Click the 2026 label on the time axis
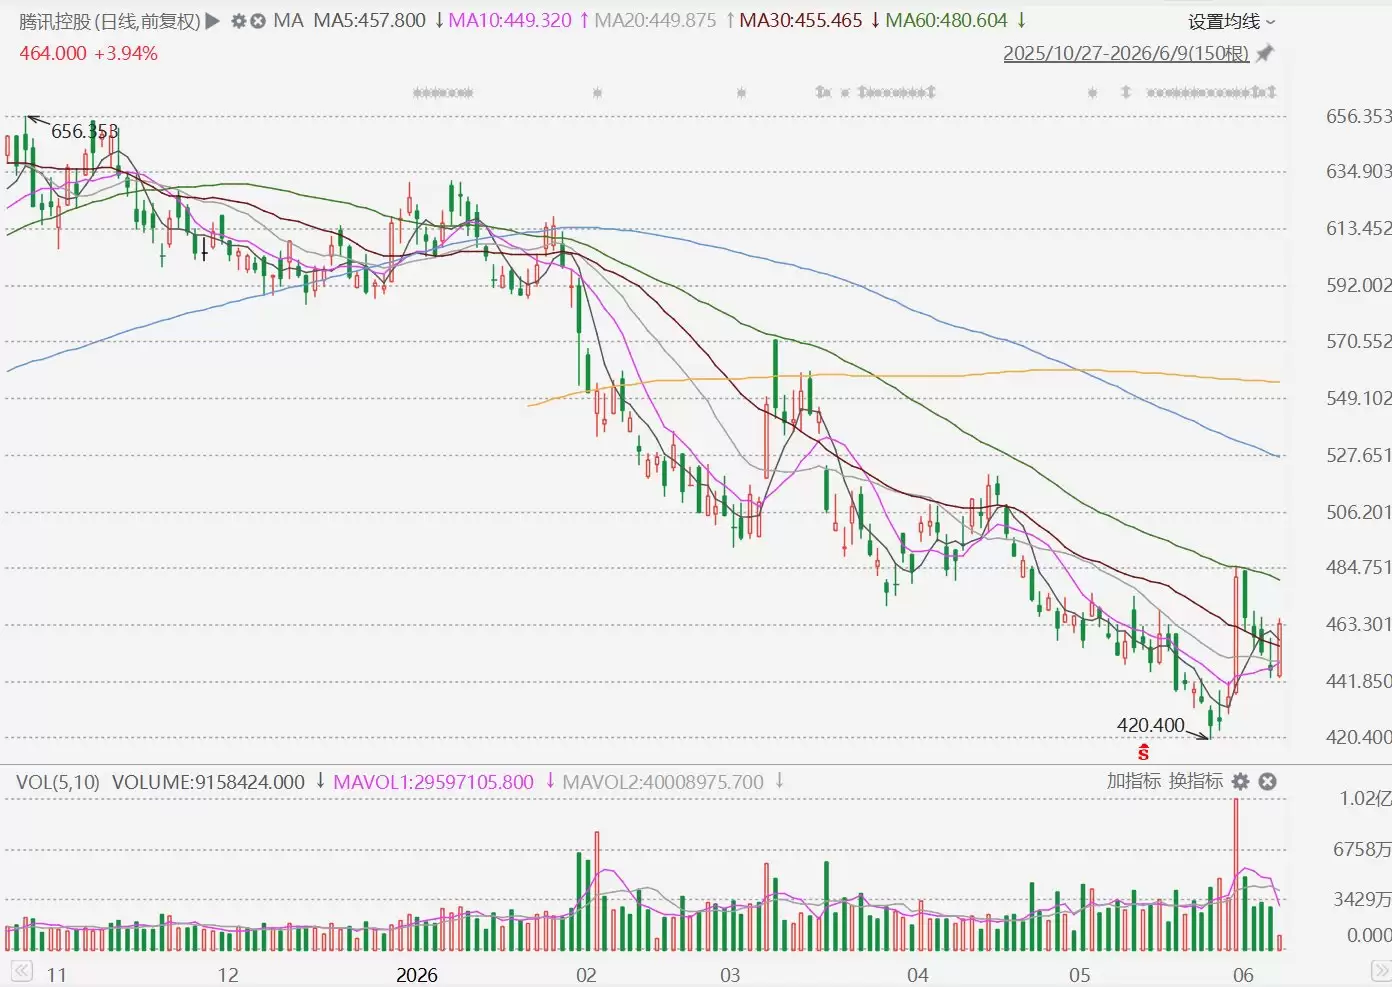Screen dimensions: 1392x987 [417, 975]
